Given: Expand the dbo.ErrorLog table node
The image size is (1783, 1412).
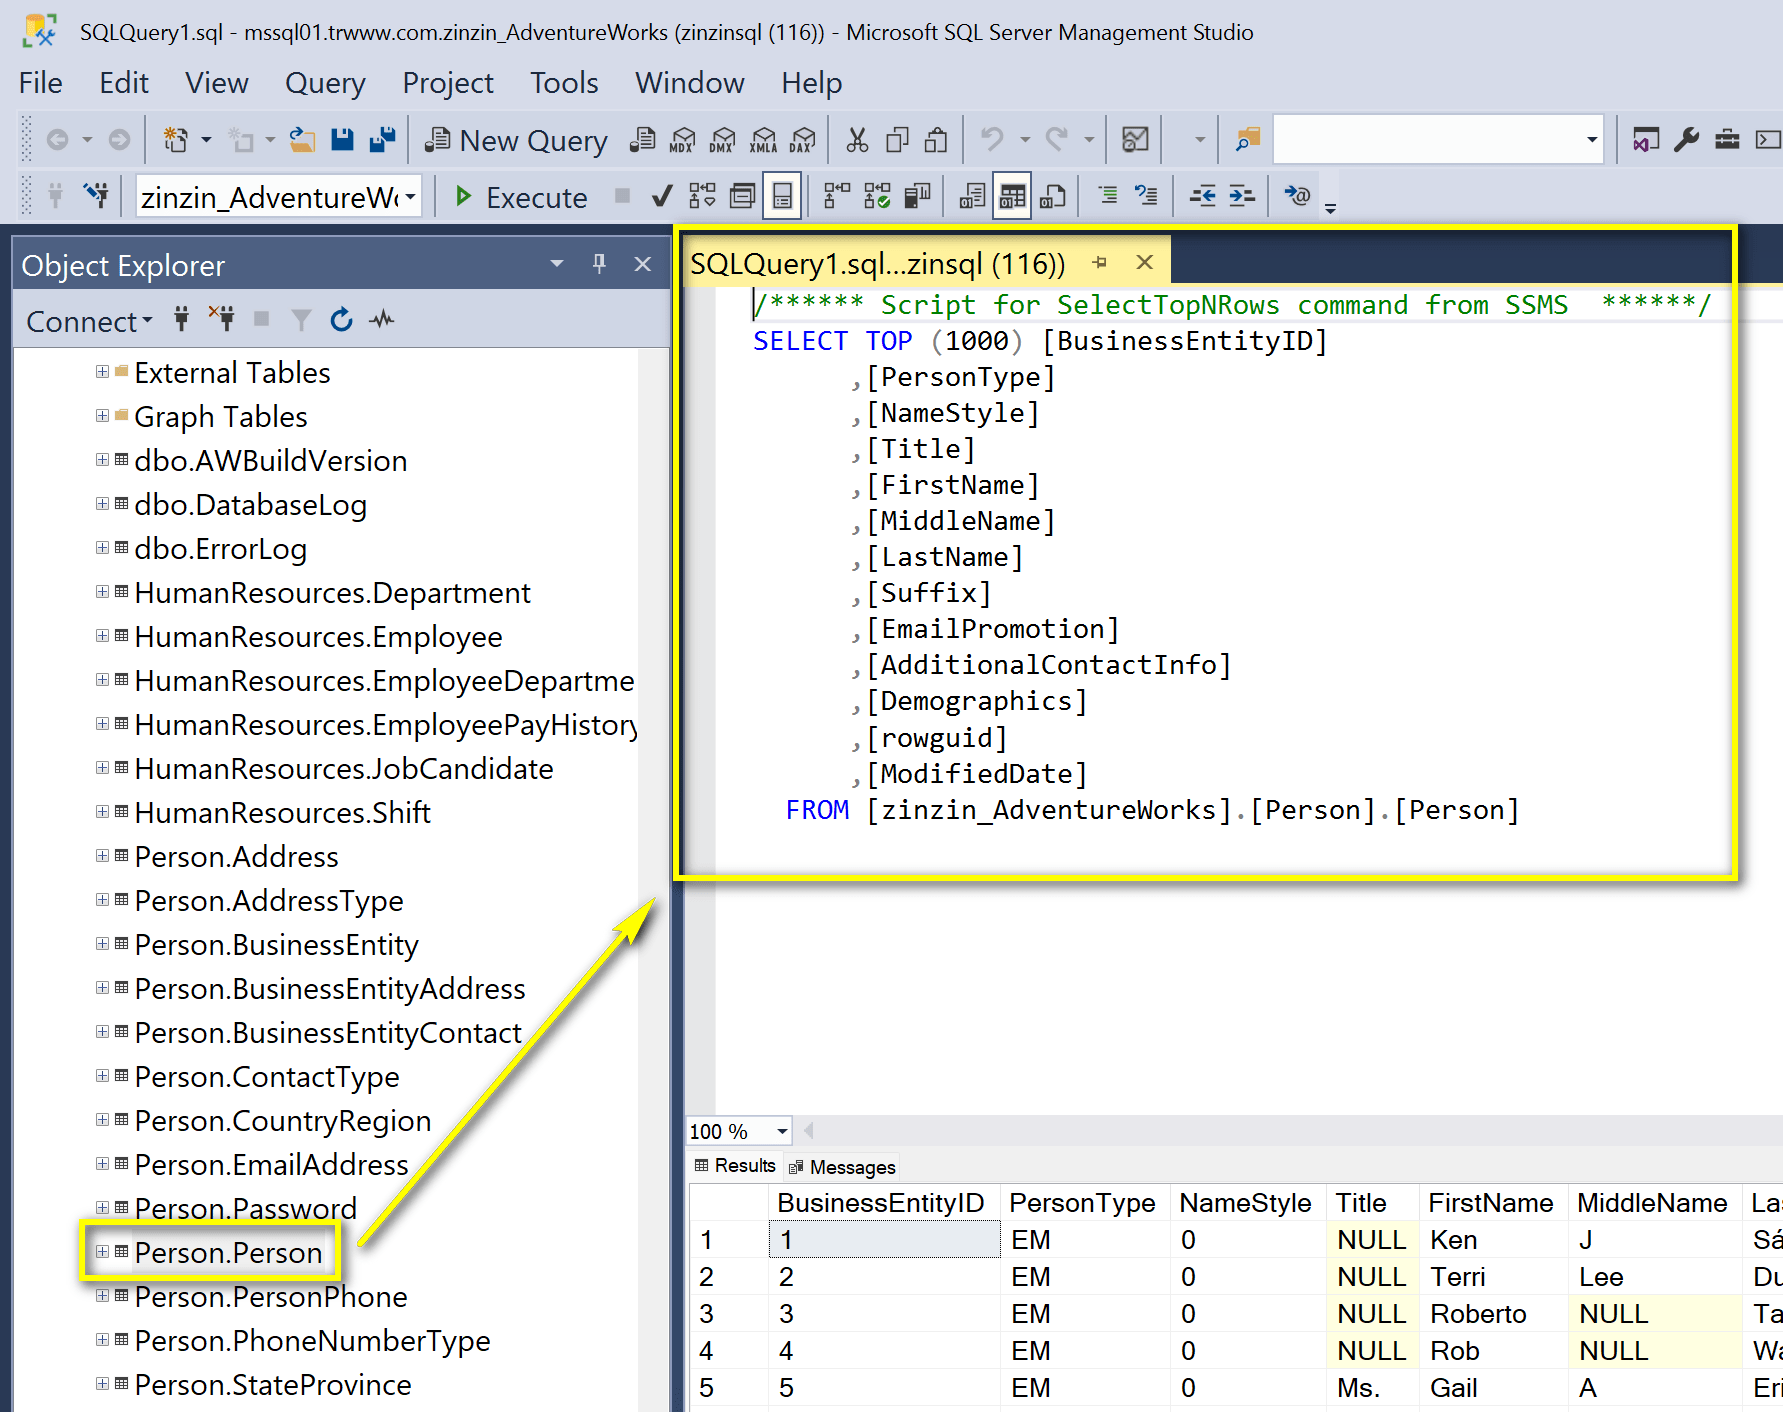Looking at the screenshot, I should click(102, 548).
